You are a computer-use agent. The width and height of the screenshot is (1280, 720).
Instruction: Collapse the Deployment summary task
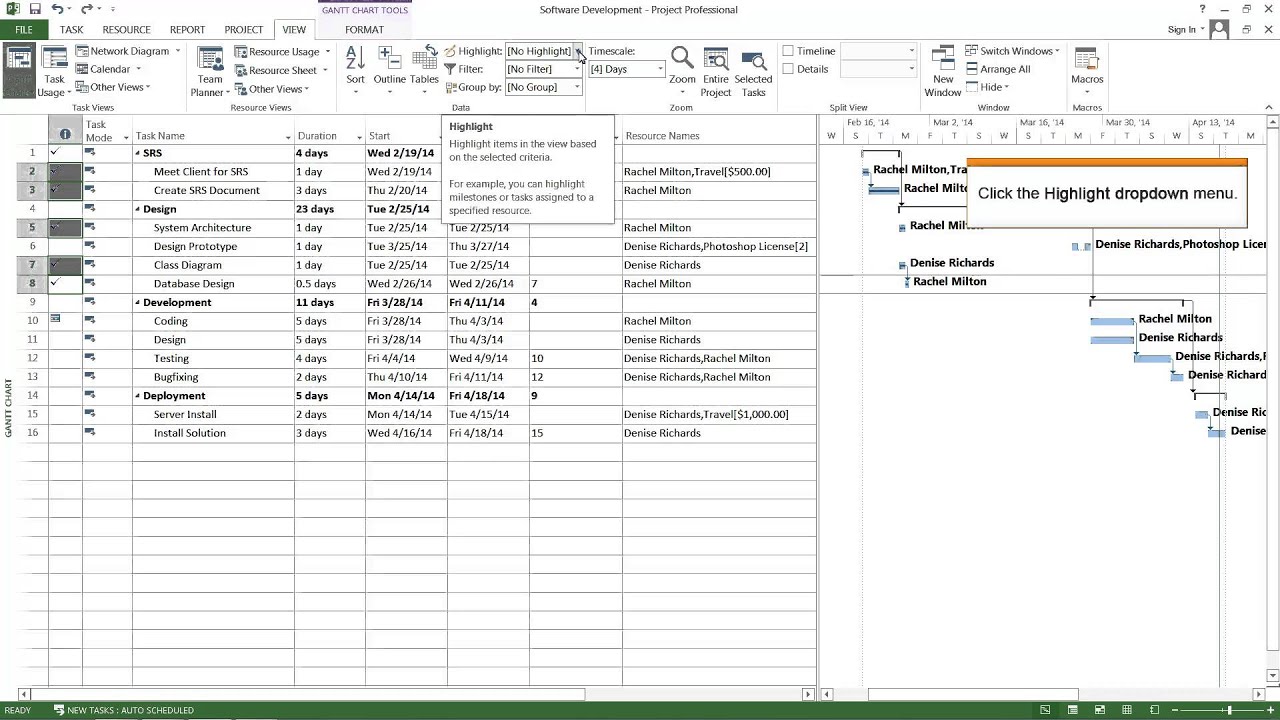[138, 396]
